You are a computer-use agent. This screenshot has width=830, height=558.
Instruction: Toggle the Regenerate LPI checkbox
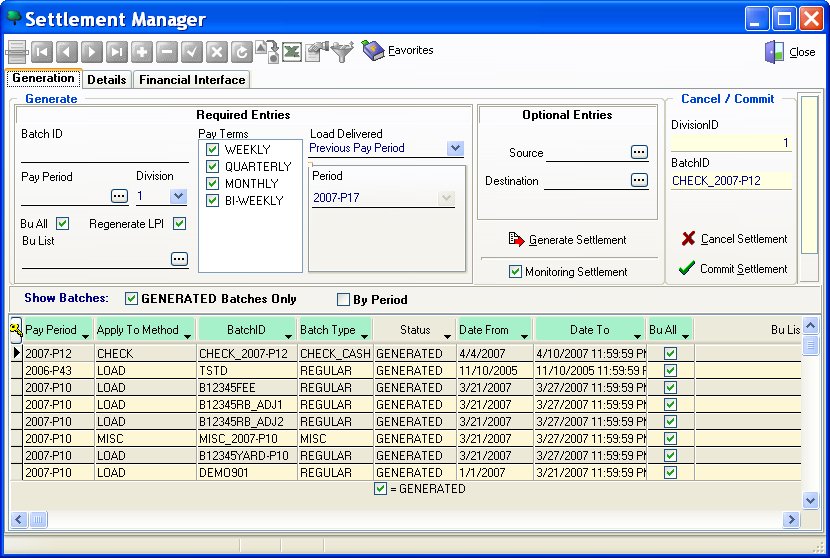[180, 224]
